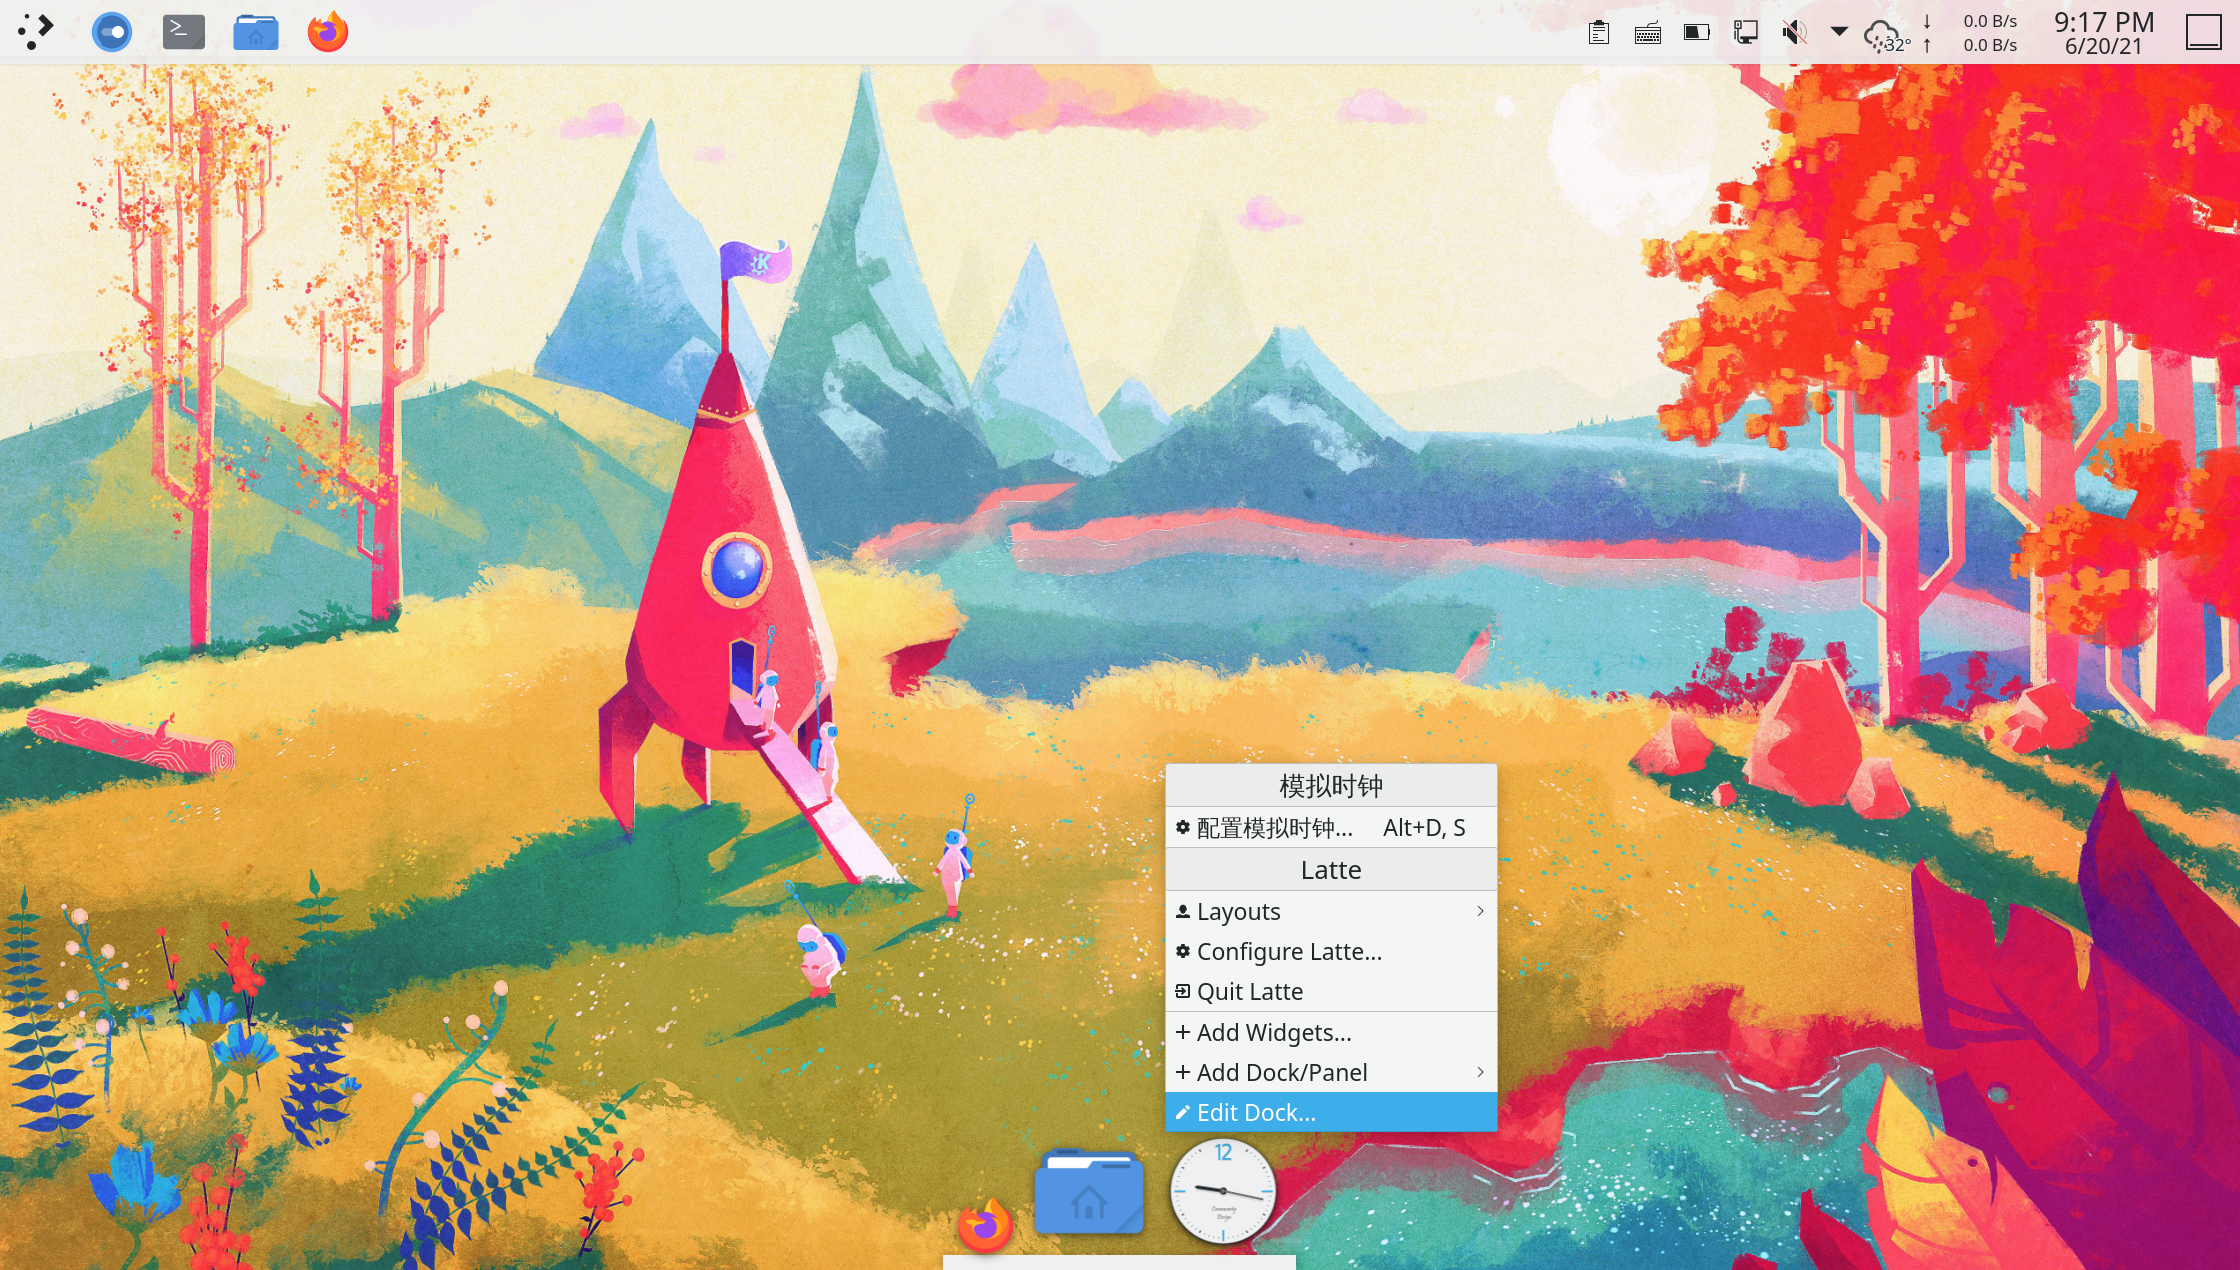Open wired network connection icon
The width and height of the screenshot is (2240, 1270).
1746,33
